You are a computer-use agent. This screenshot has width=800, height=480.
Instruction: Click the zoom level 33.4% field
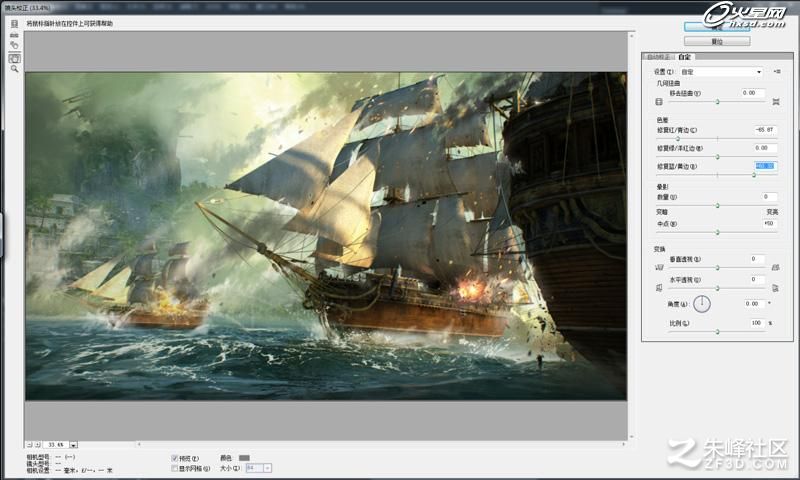(56, 445)
